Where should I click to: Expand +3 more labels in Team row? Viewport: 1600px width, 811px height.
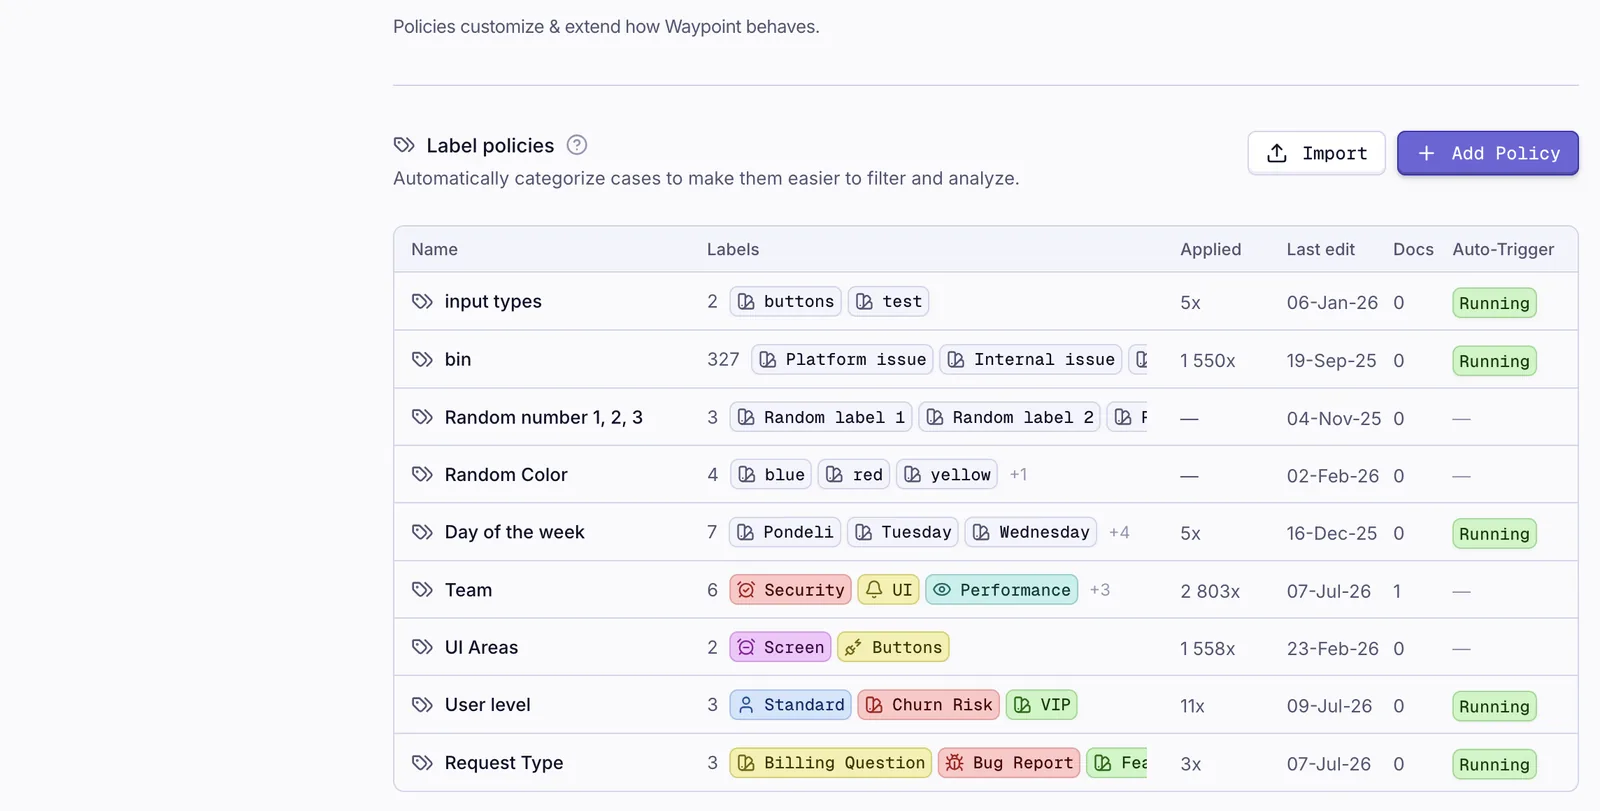[x=1100, y=590]
